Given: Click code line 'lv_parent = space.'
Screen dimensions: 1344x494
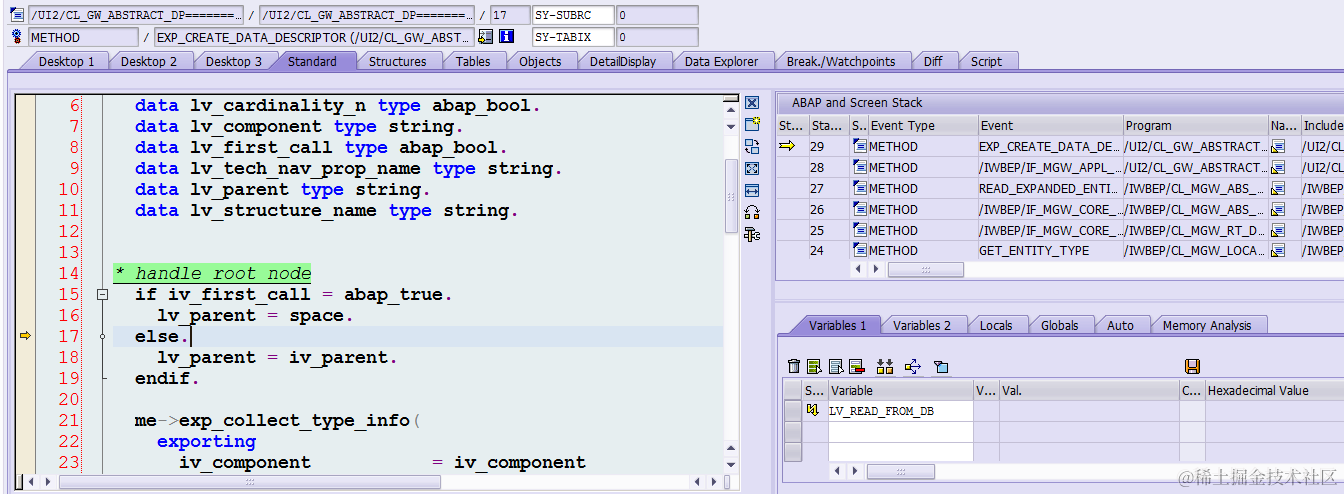Looking at the screenshot, I should click(255, 316).
